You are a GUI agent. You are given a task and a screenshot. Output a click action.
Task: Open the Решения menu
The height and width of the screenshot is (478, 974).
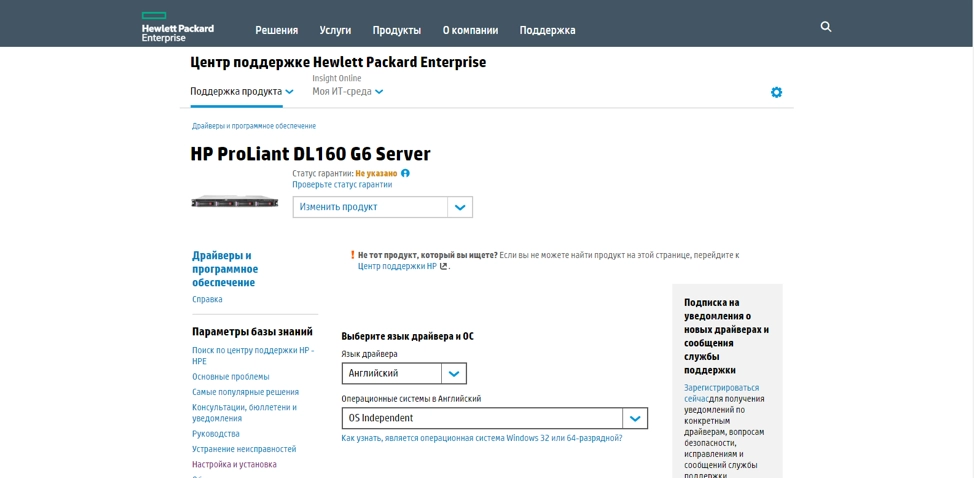point(276,30)
